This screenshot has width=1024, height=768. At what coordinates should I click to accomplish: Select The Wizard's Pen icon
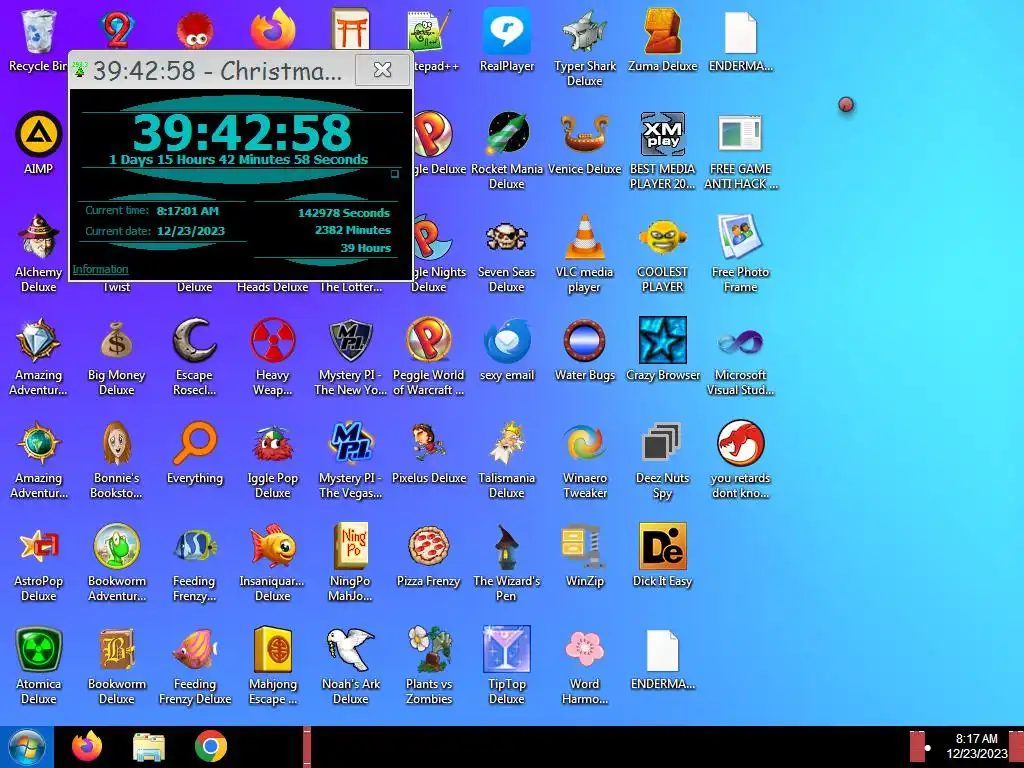(507, 546)
